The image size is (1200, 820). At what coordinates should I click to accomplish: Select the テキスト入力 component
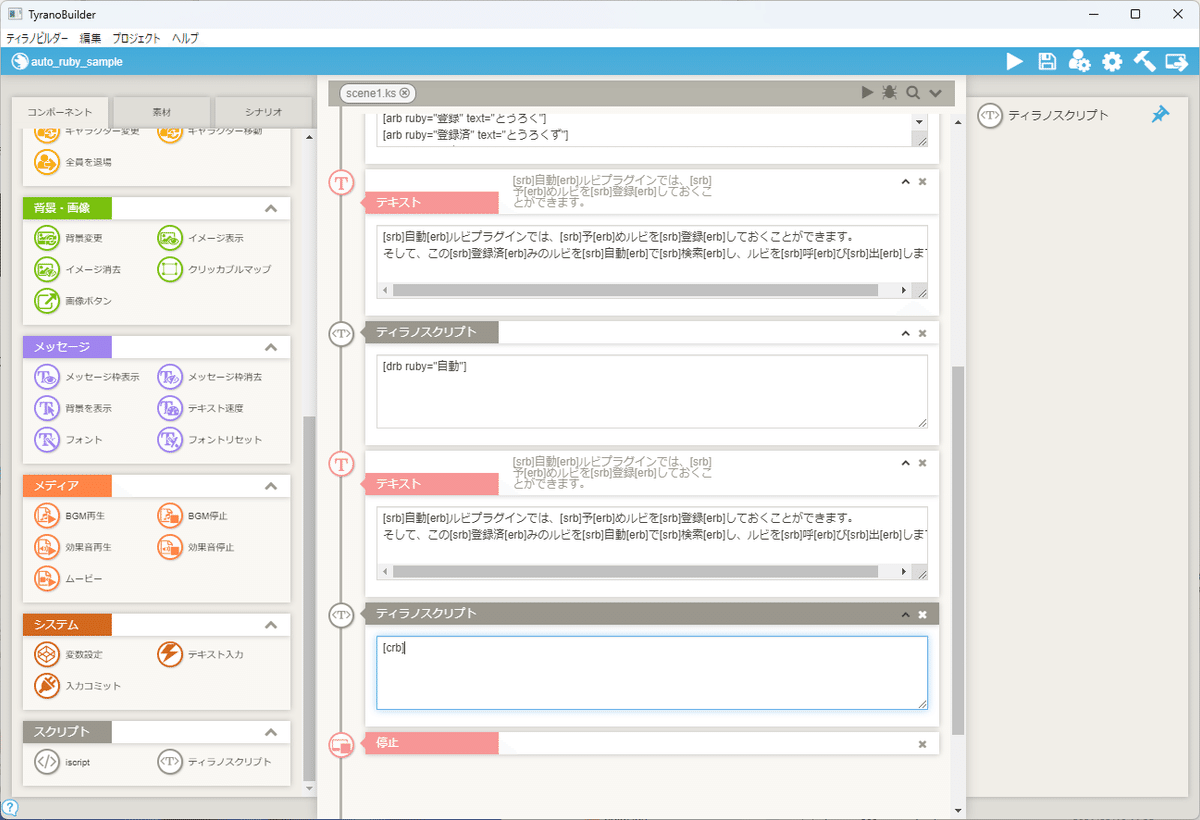click(201, 654)
